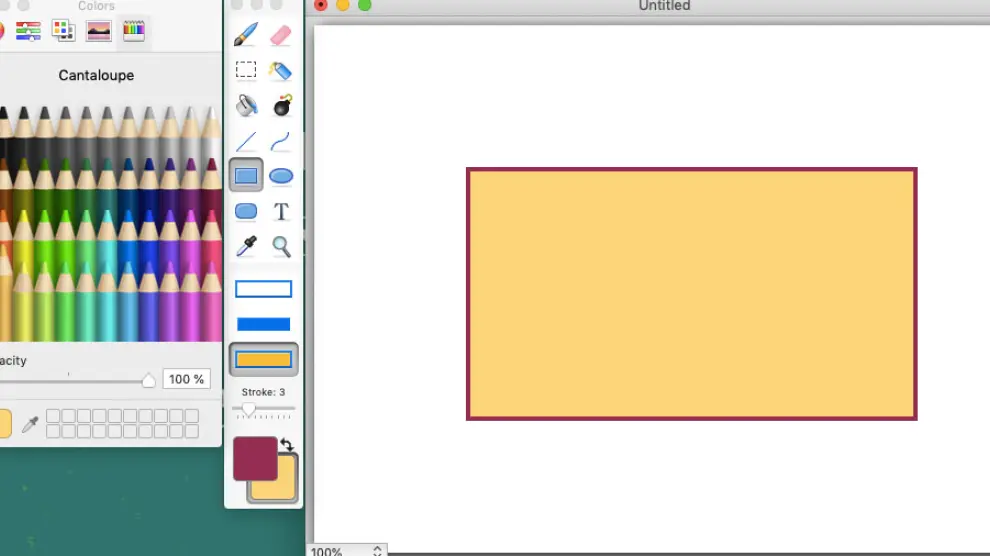
Task: Open the Color Palettes tab
Action: point(64,31)
